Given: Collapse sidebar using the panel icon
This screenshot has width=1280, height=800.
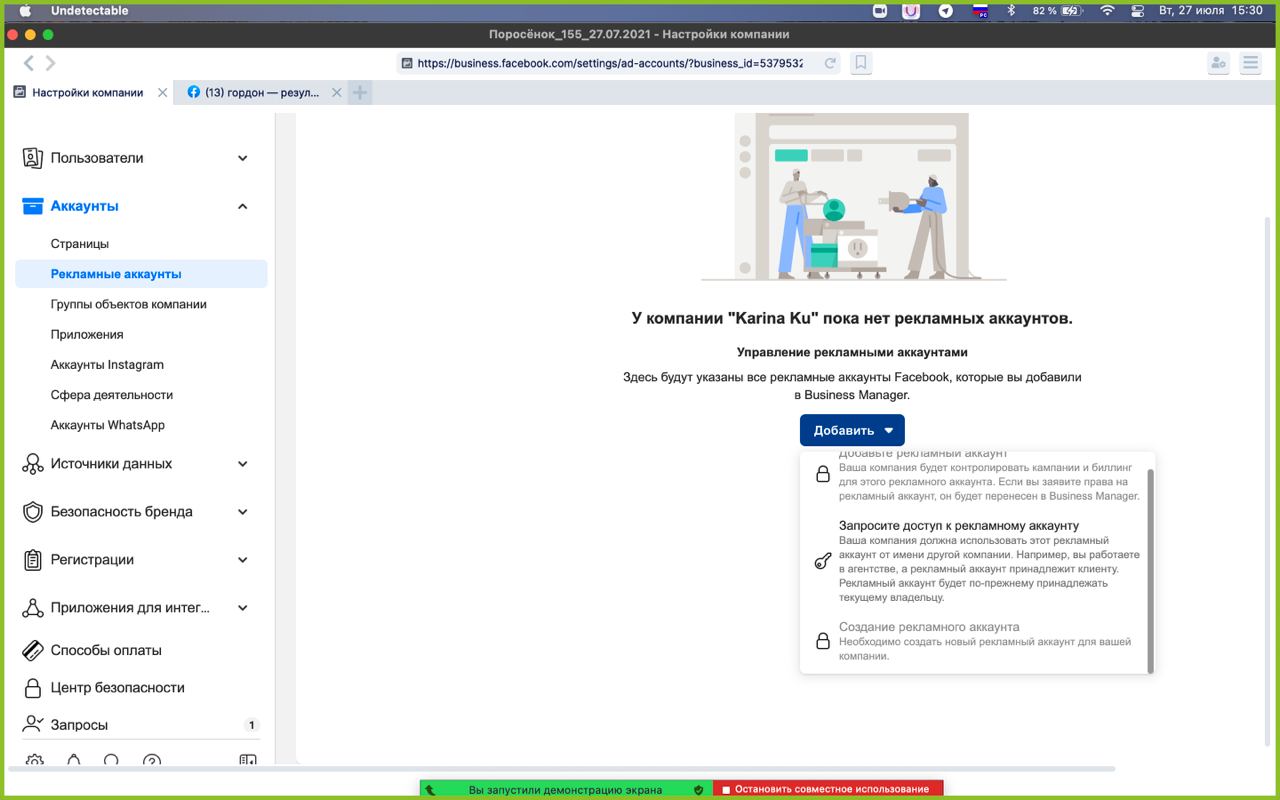Looking at the screenshot, I should pos(248,762).
